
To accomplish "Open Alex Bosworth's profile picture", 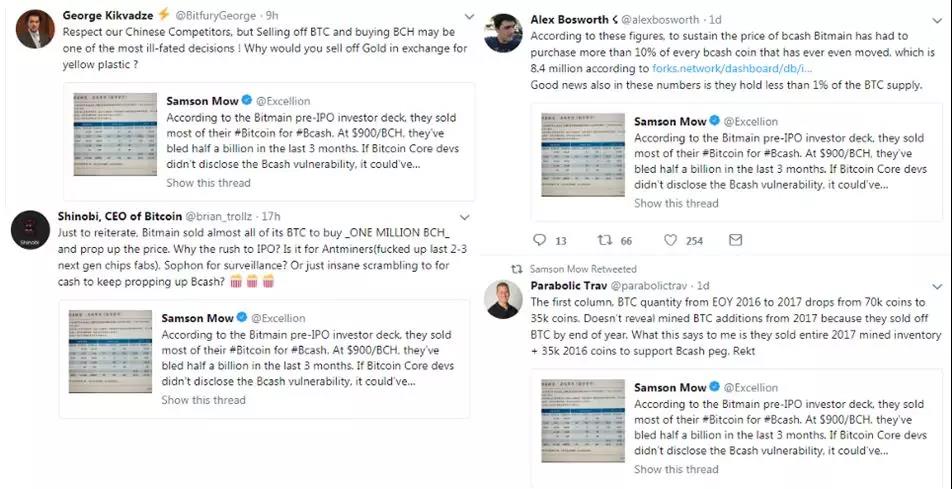I will (503, 34).
